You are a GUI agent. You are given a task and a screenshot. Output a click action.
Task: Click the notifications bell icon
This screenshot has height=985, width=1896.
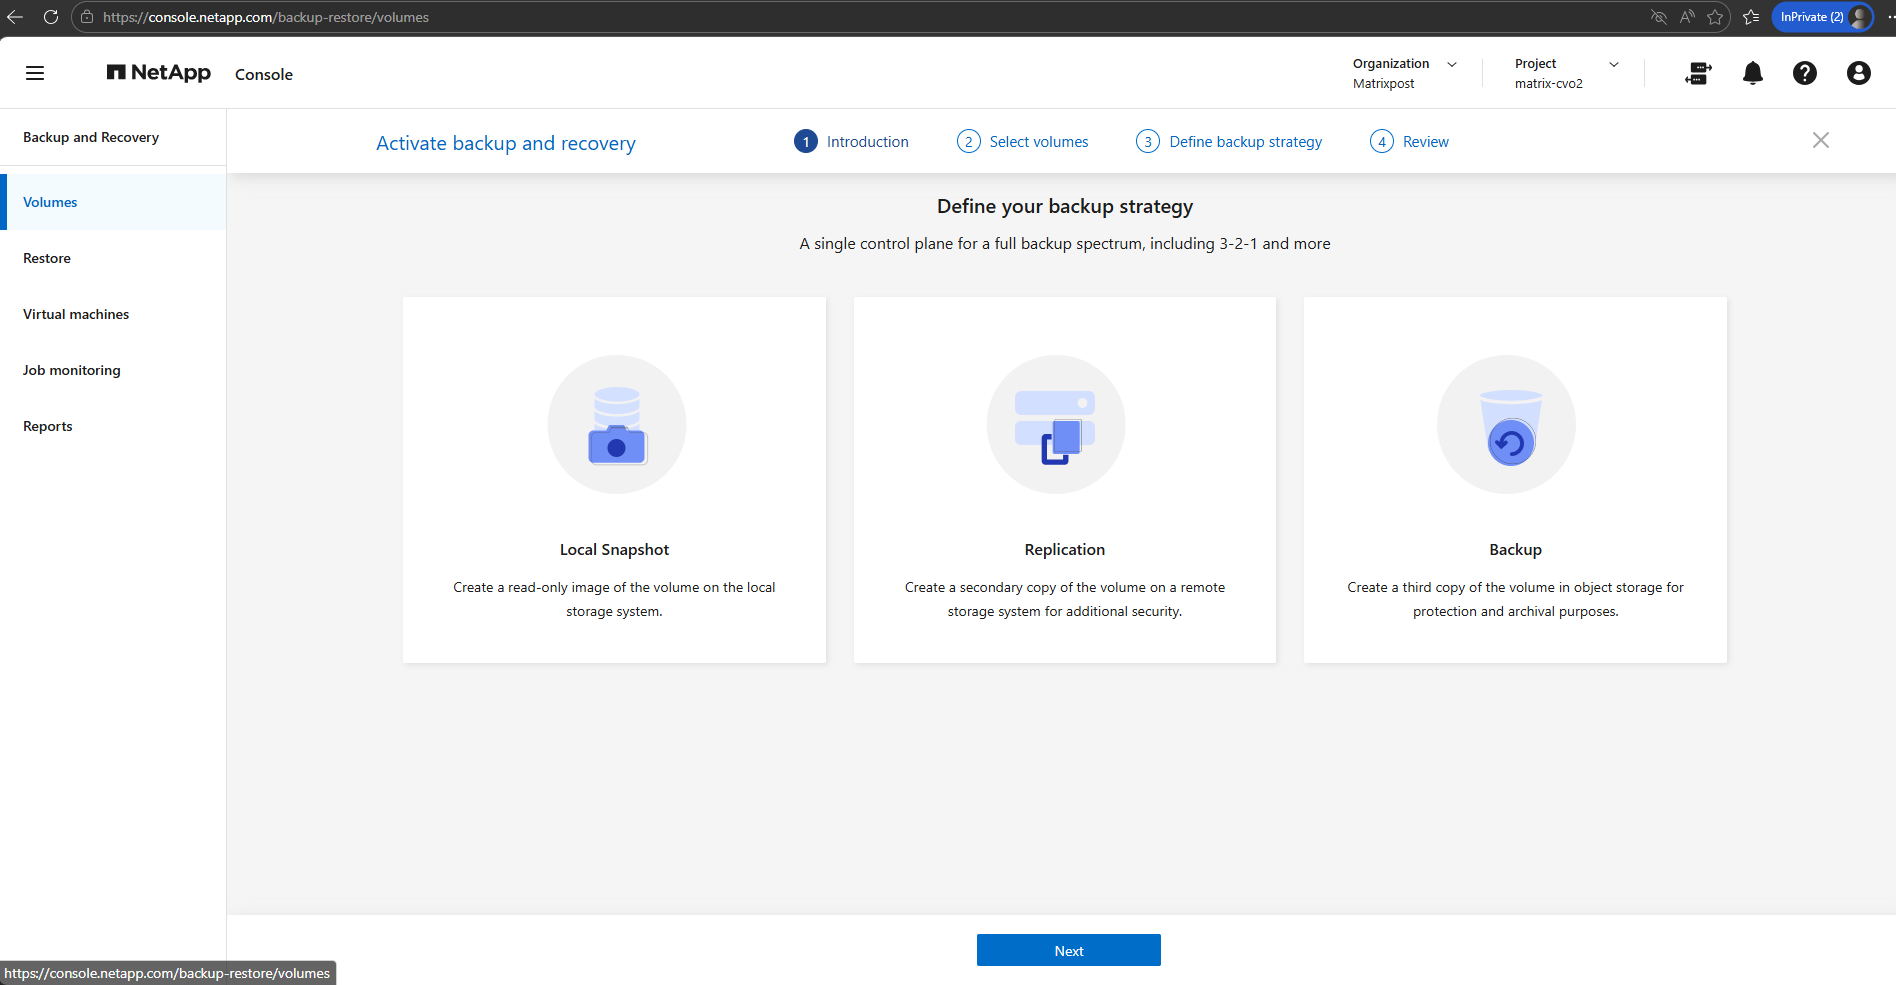click(x=1753, y=73)
